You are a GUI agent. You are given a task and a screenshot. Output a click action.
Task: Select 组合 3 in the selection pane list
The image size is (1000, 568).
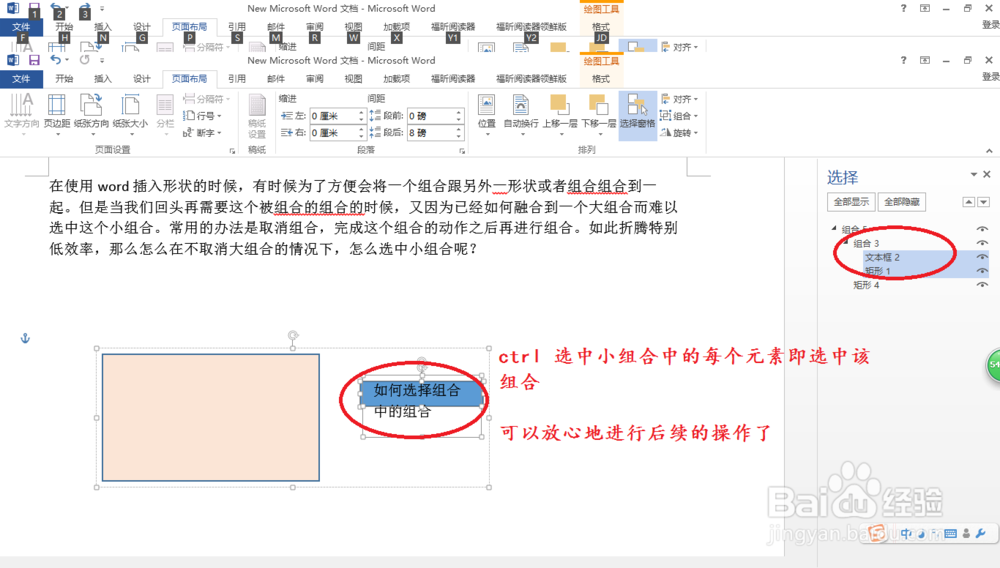coord(867,243)
